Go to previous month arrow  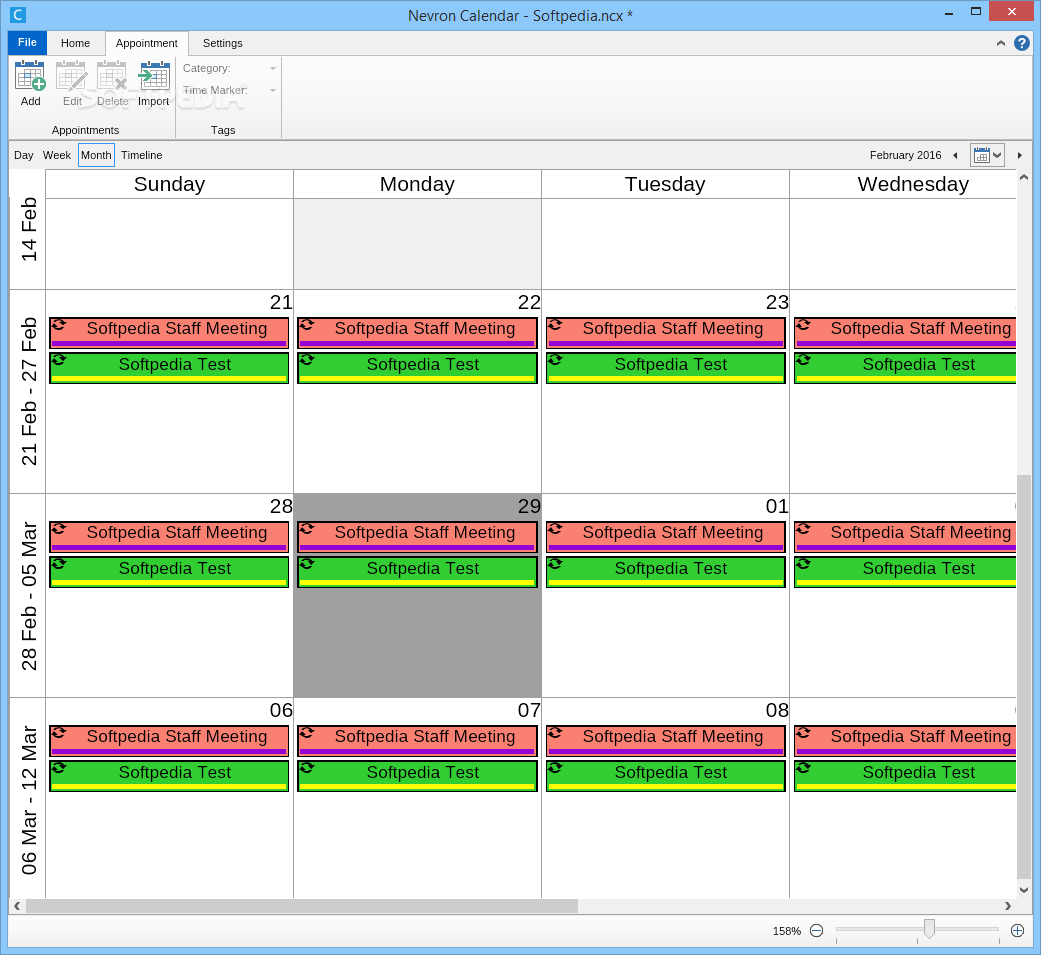pos(955,155)
